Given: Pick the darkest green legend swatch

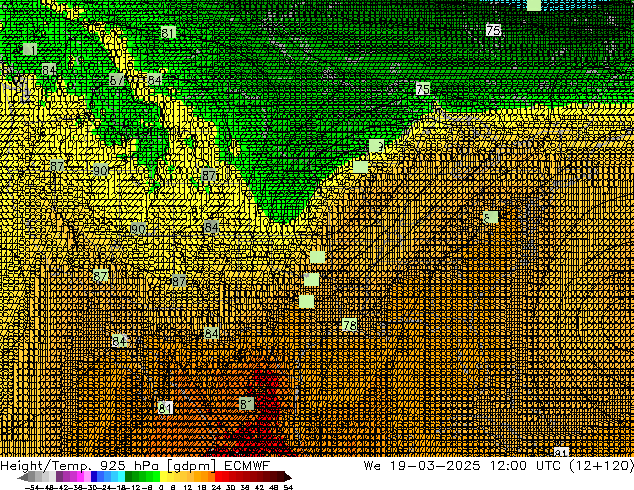Looking at the screenshot, I should 128,477.
